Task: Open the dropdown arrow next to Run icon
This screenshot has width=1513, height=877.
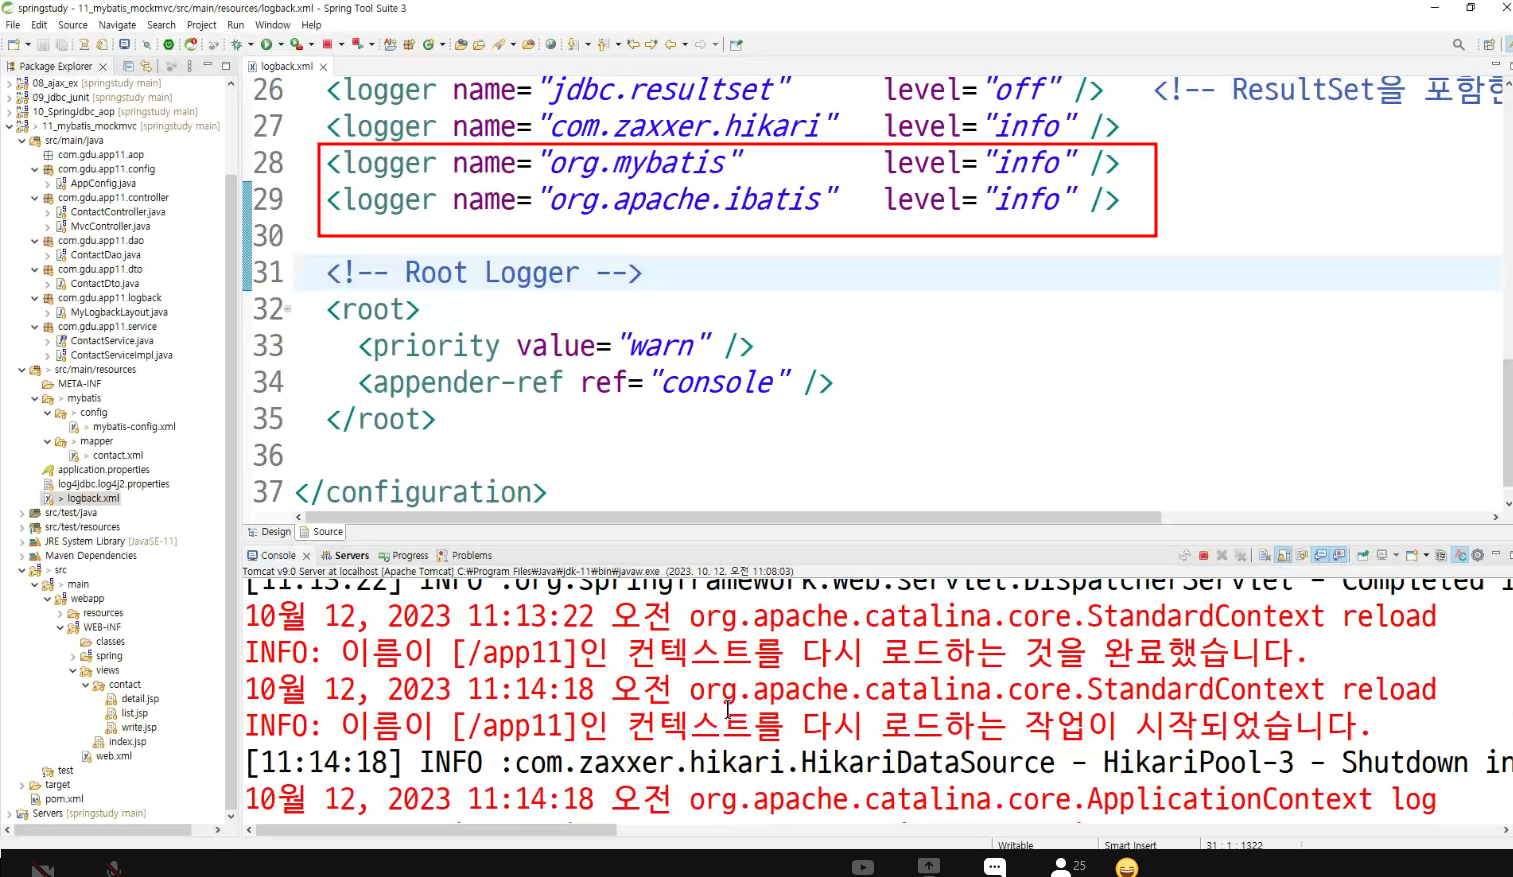Action: click(280, 44)
